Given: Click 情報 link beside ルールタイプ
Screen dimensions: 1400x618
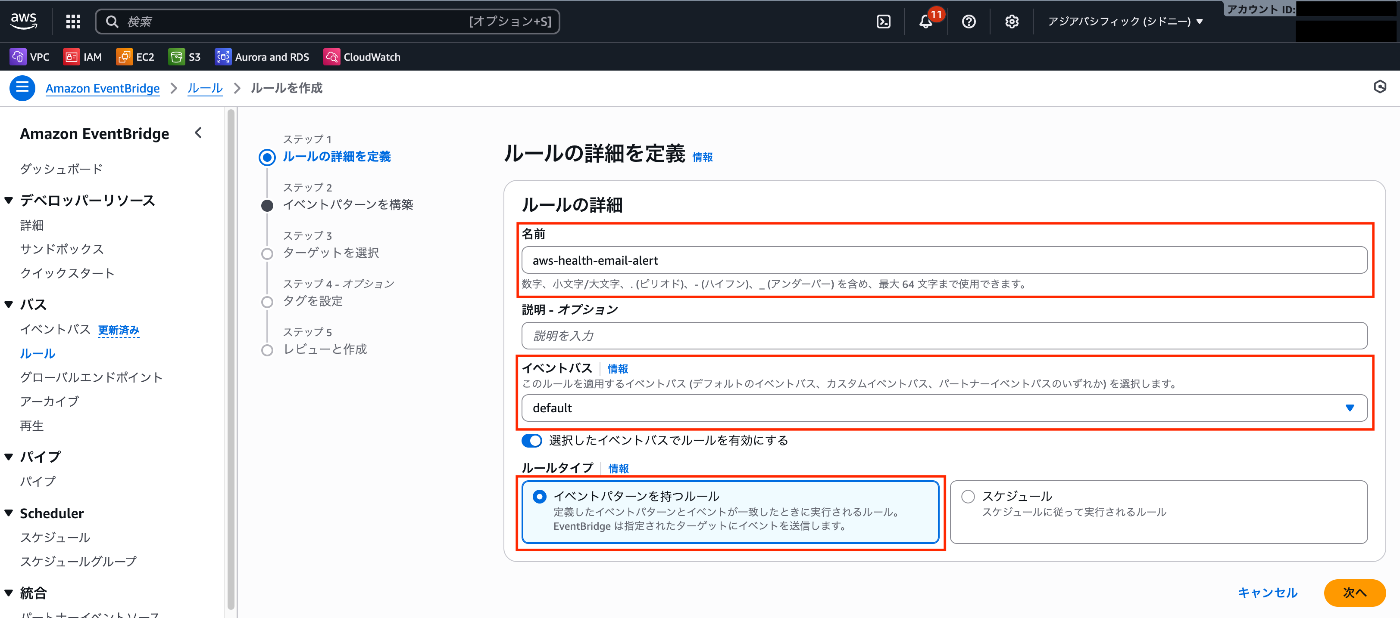Looking at the screenshot, I should tap(619, 468).
